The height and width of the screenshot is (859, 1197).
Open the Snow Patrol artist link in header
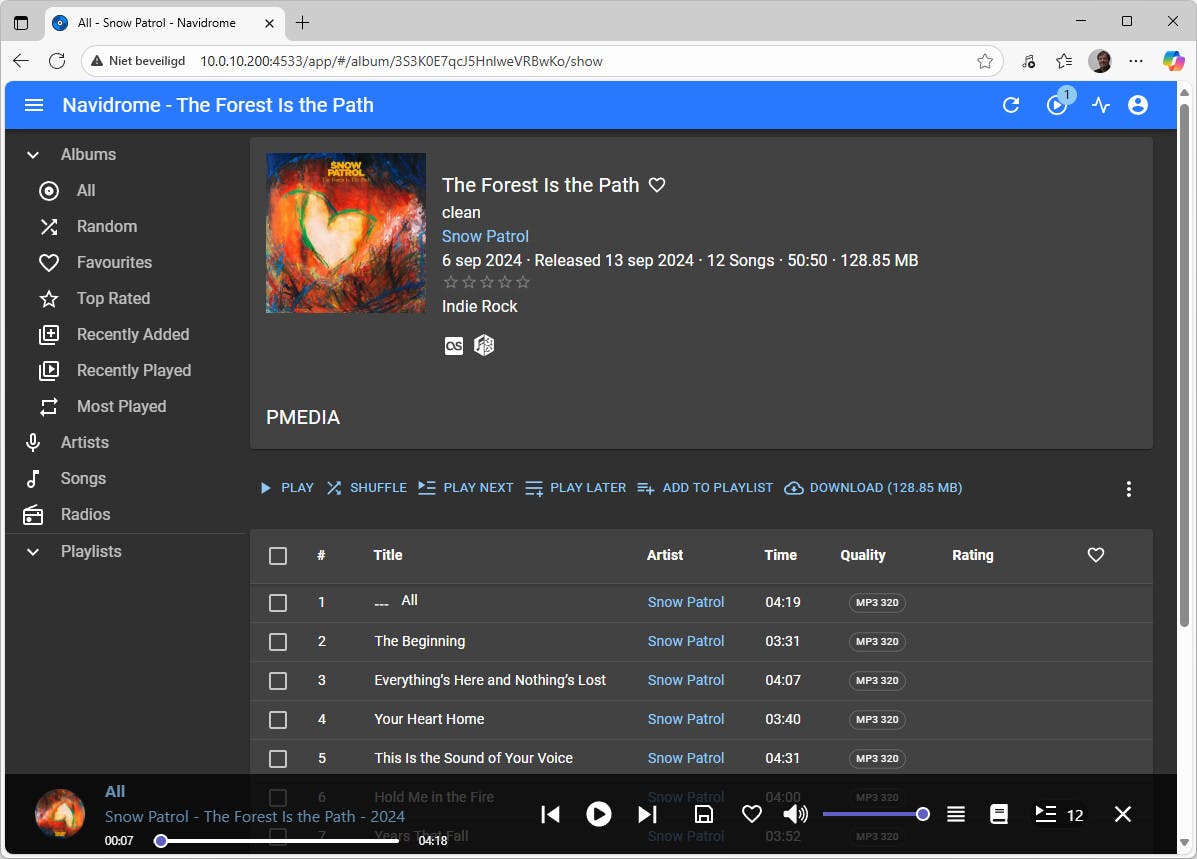tap(485, 237)
